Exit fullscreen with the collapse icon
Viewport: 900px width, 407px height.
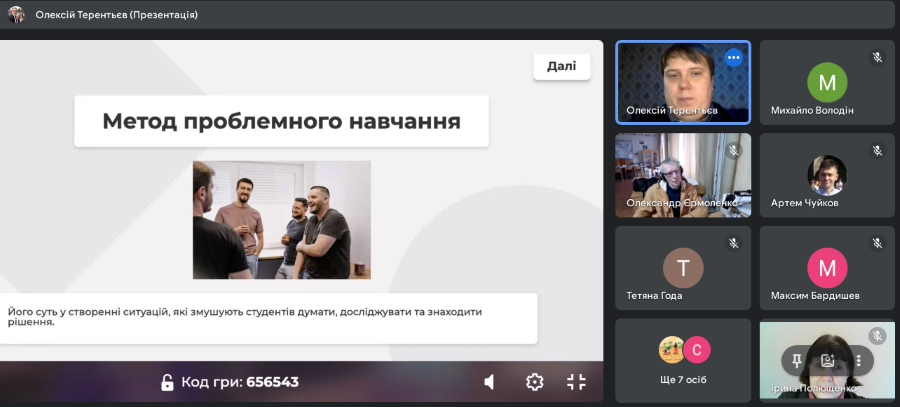576,382
